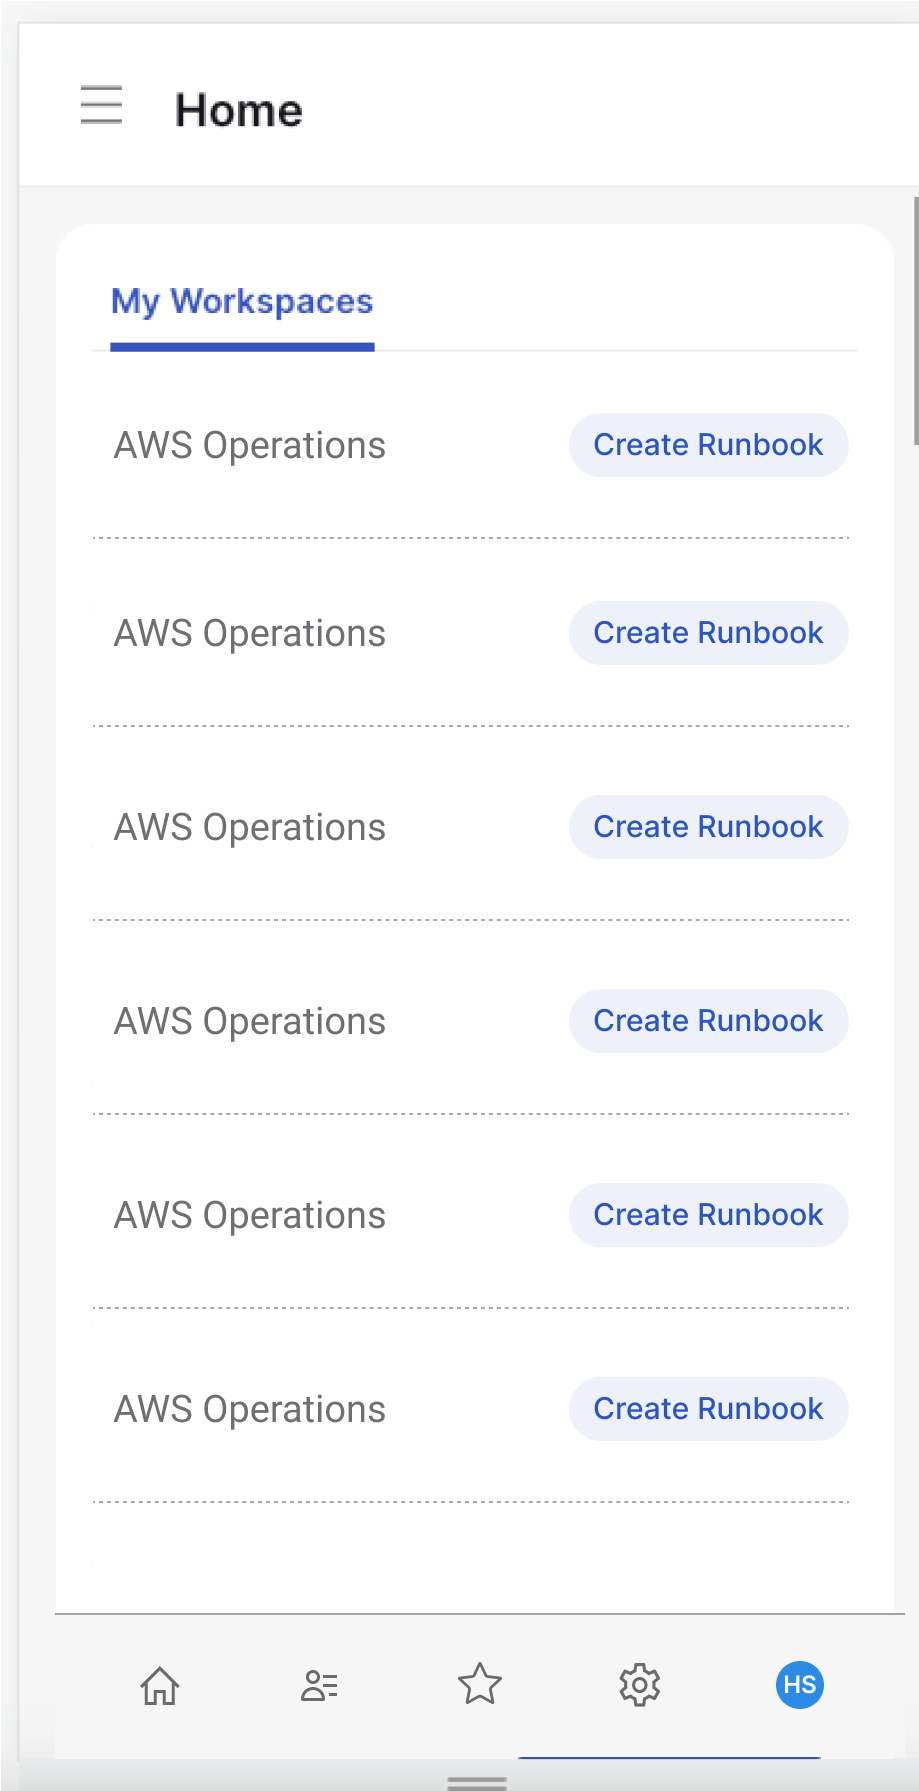Click the drag handle at the window bottom
919x1791 pixels.
coord(477,1782)
